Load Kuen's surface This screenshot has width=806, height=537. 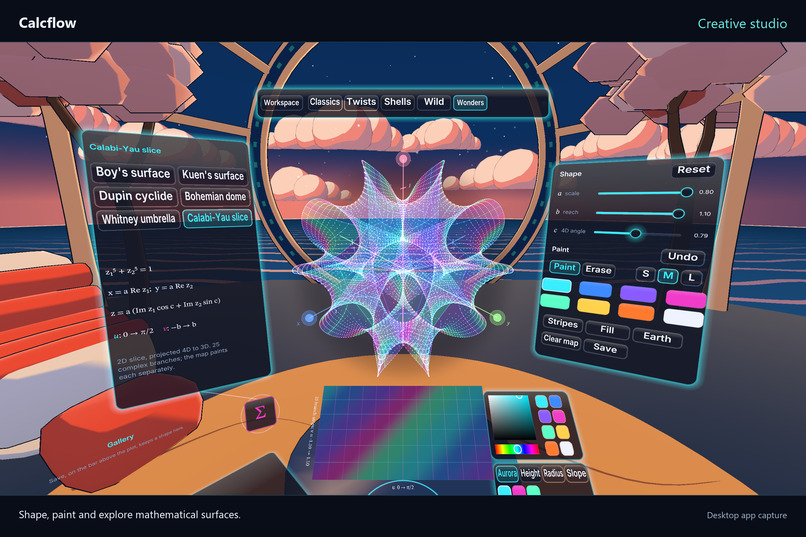(x=213, y=175)
